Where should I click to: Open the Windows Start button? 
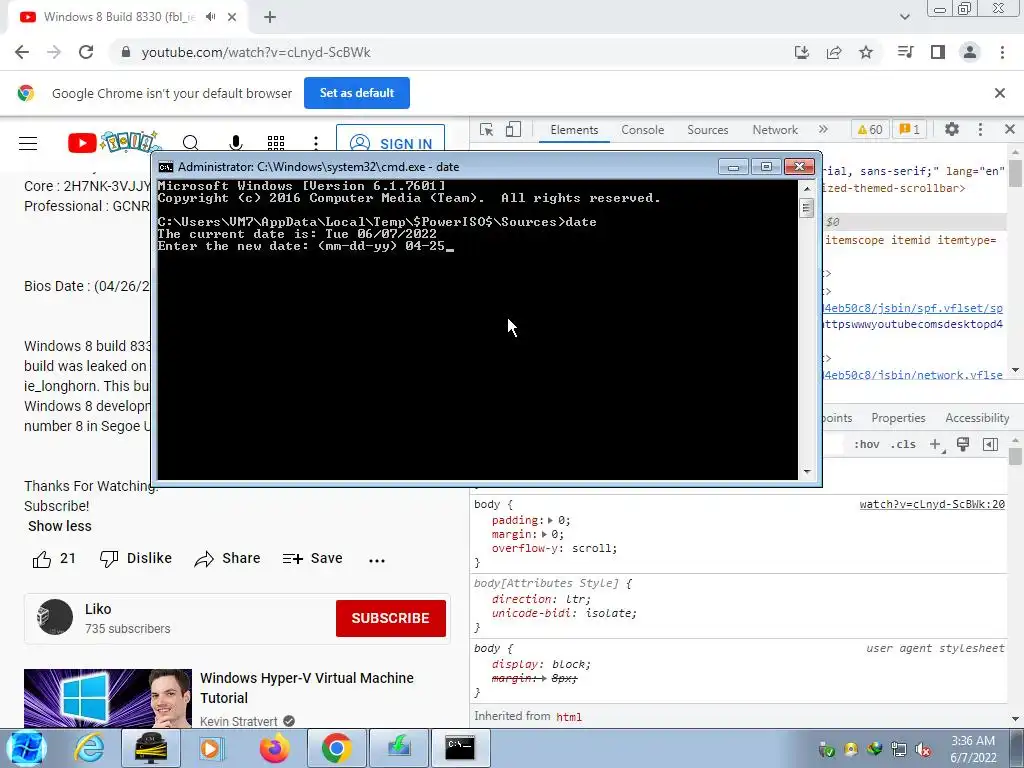(x=26, y=748)
